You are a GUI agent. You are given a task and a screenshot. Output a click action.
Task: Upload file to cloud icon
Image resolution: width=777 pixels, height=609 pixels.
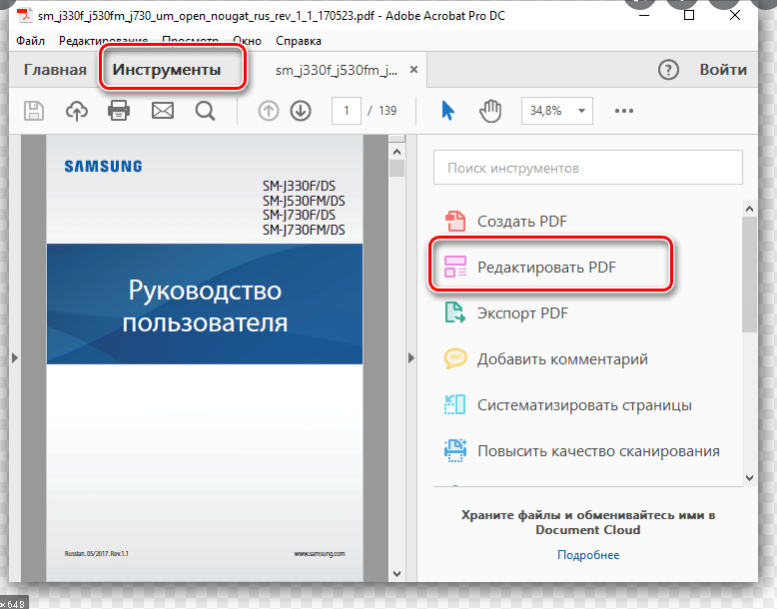(77, 111)
